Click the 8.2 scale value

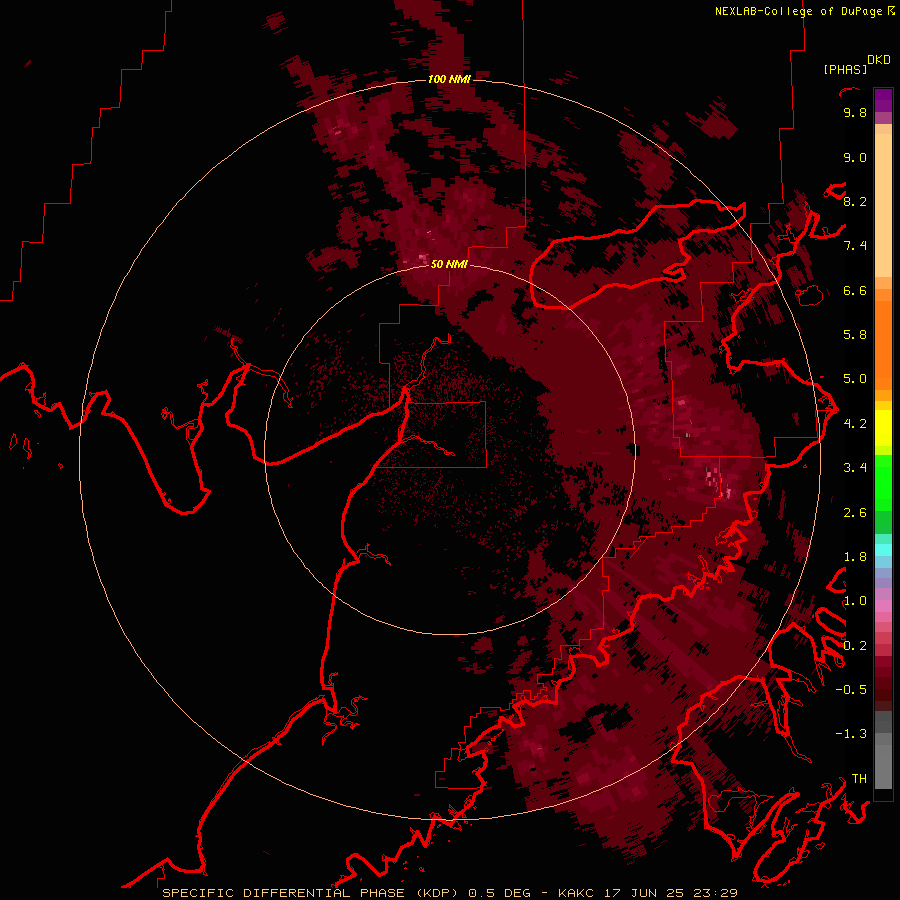pyautogui.click(x=855, y=201)
